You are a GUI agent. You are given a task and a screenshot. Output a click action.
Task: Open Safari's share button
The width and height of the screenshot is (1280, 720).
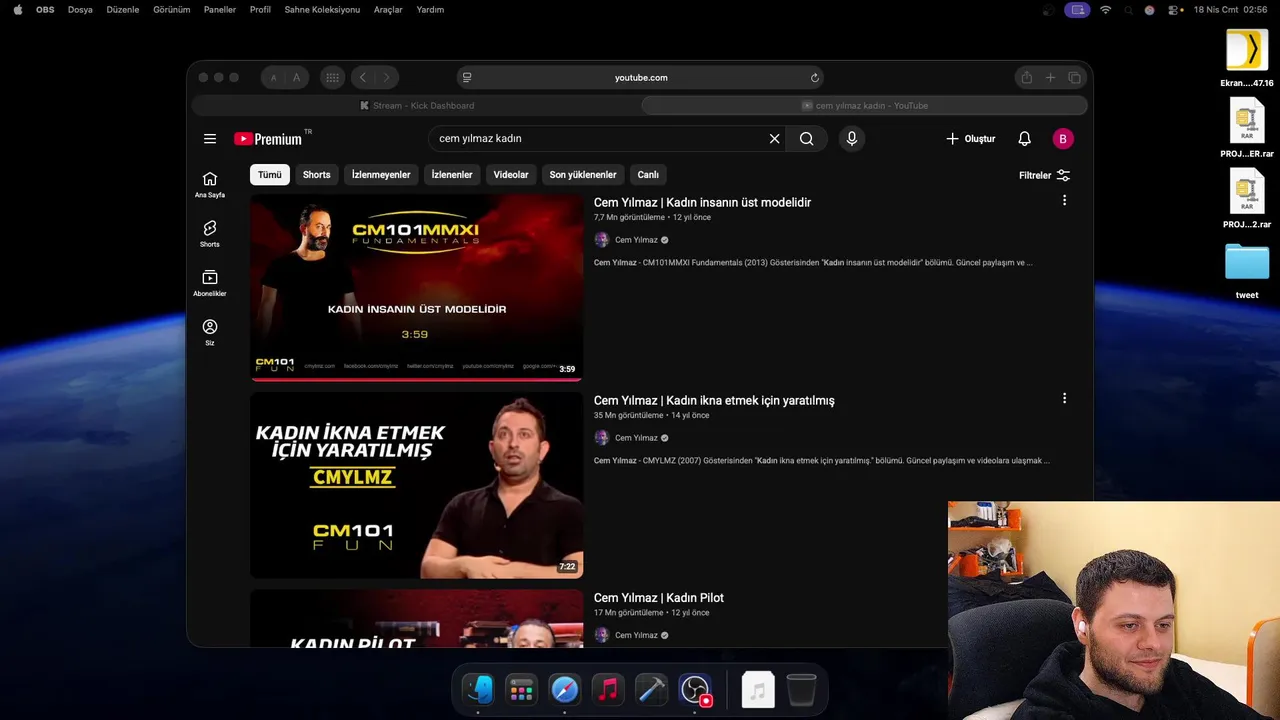pos(1026,78)
